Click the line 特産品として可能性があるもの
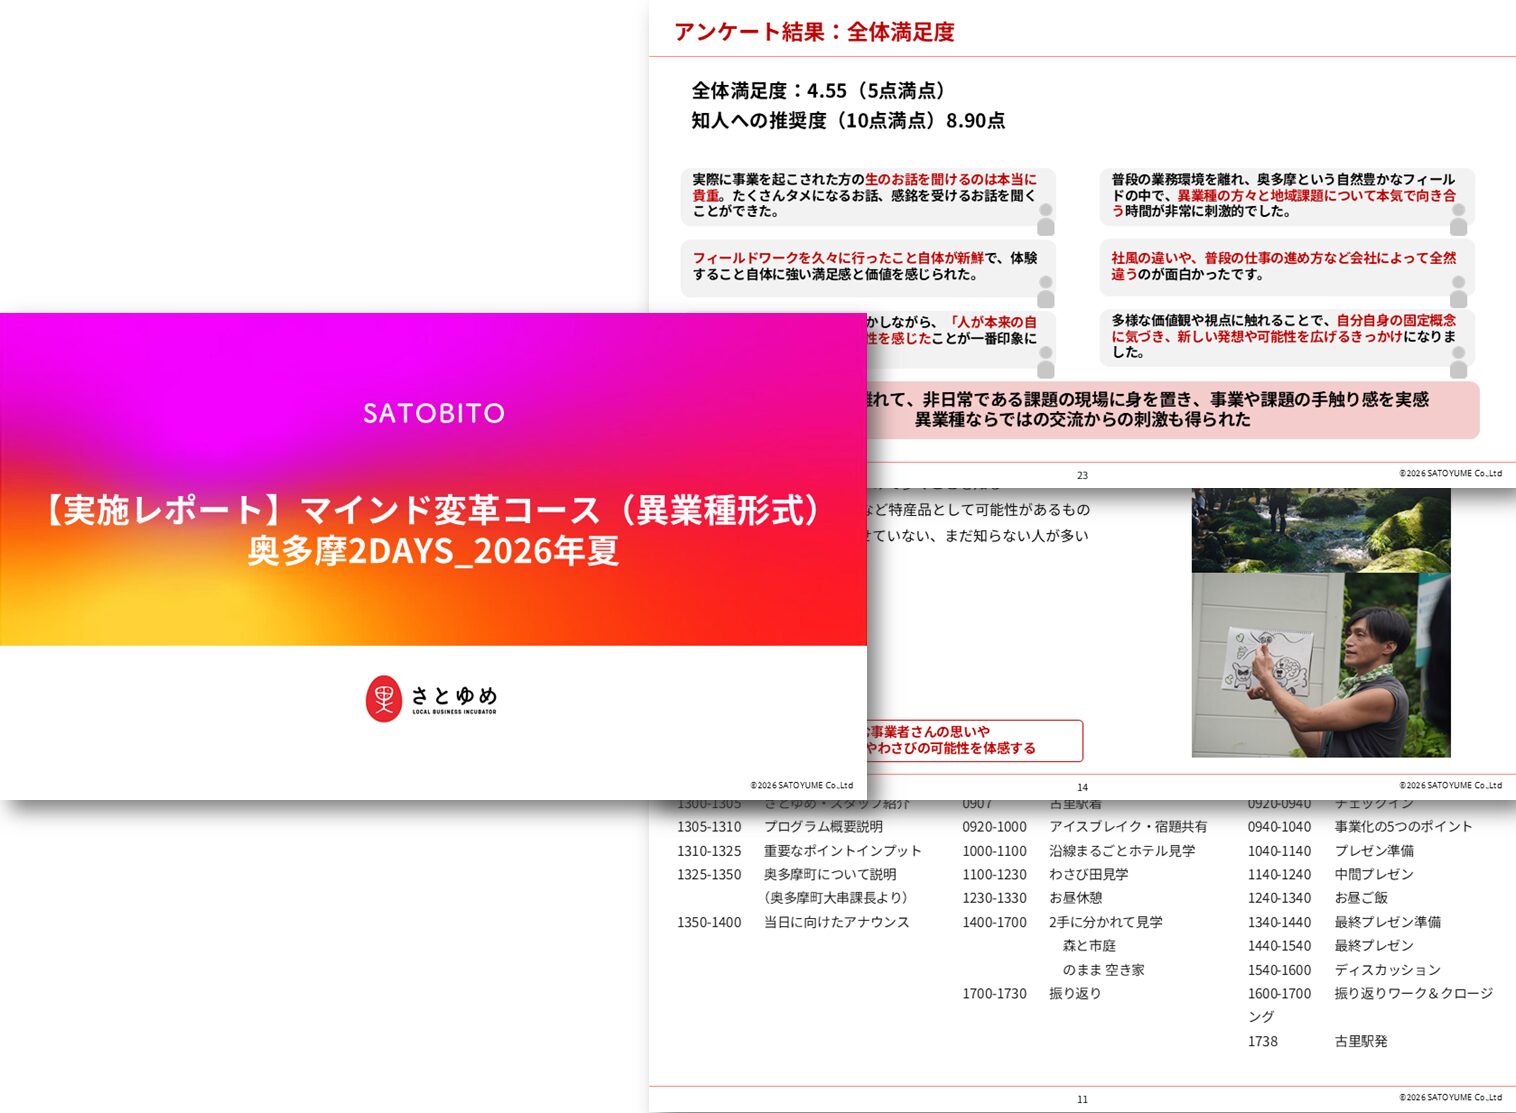The width and height of the screenshot is (1516, 1113). tap(979, 510)
